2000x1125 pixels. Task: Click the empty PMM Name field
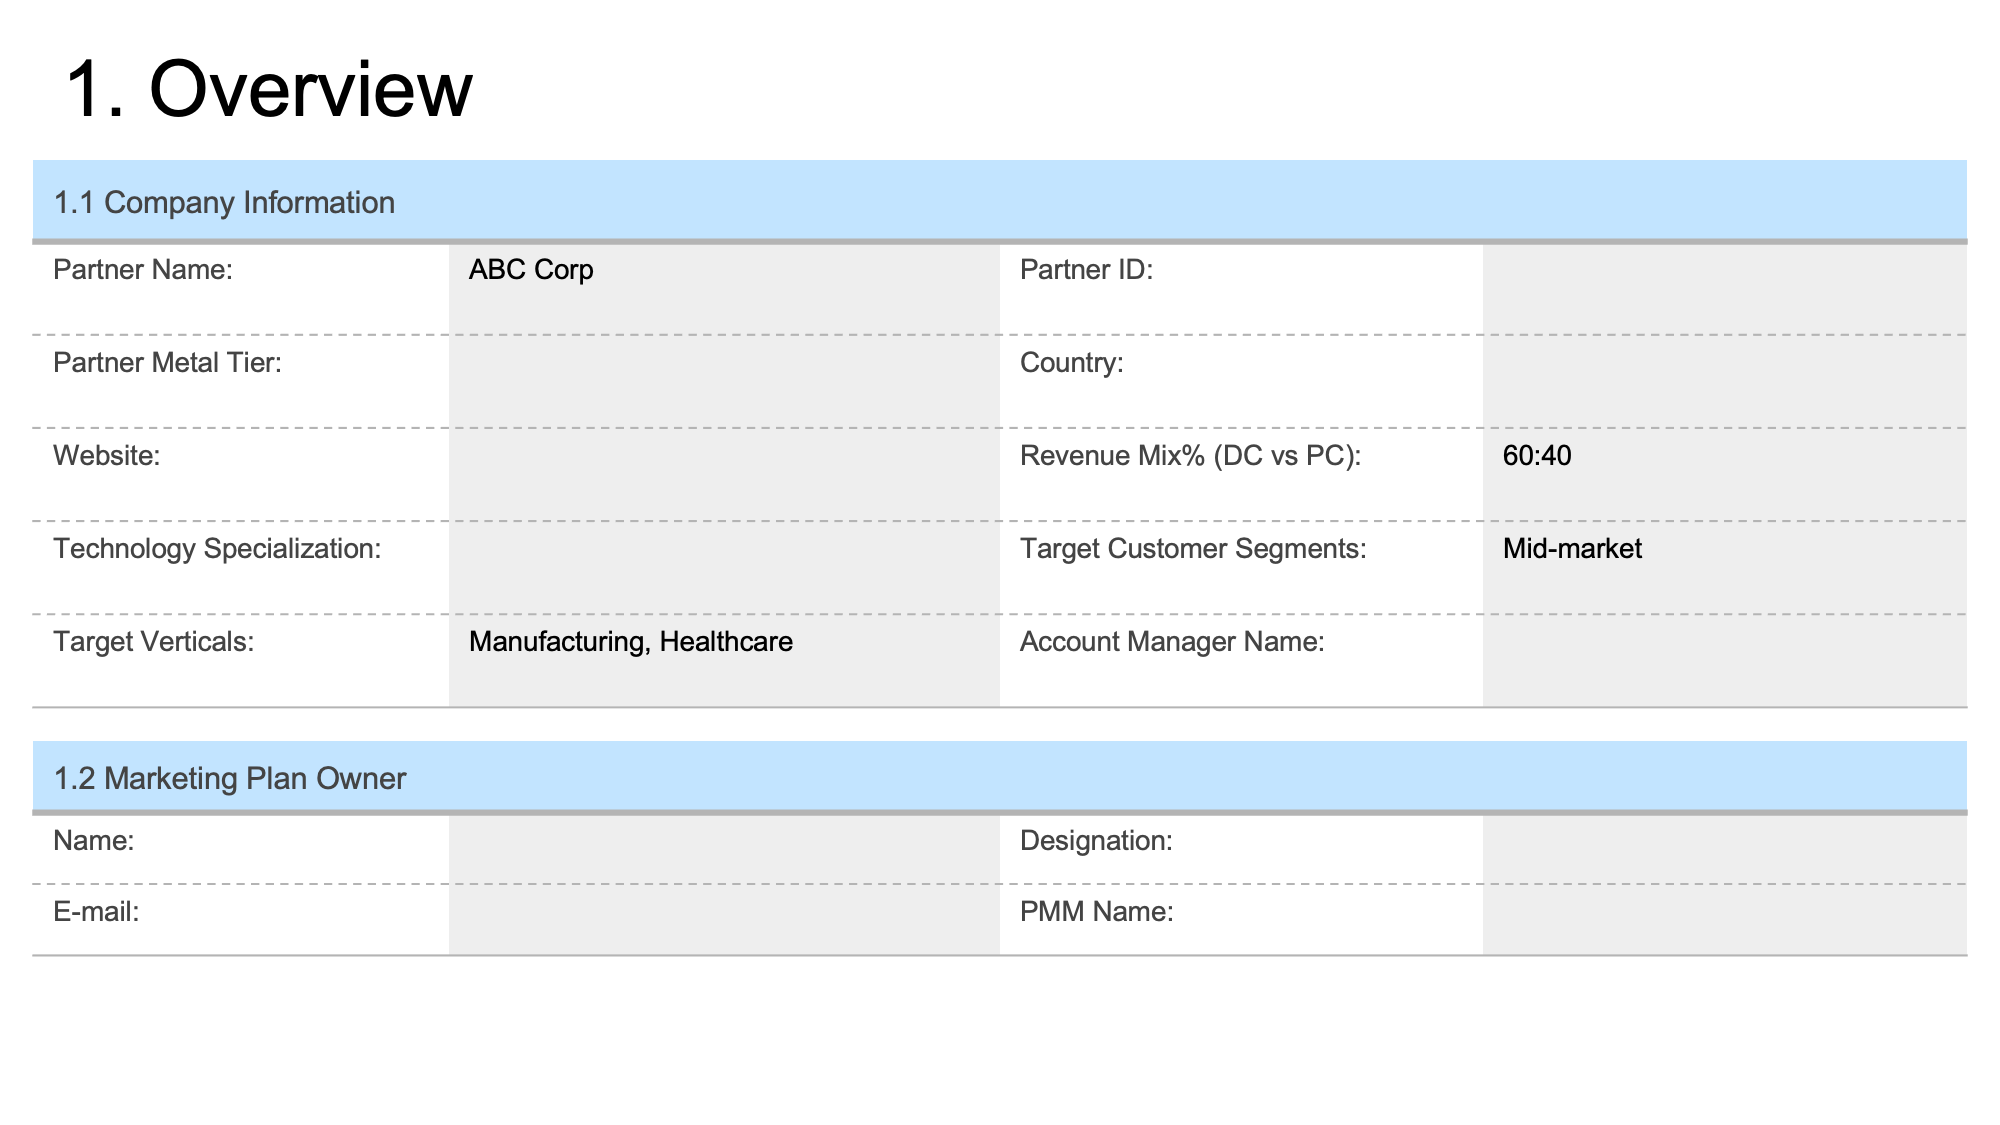[1724, 919]
